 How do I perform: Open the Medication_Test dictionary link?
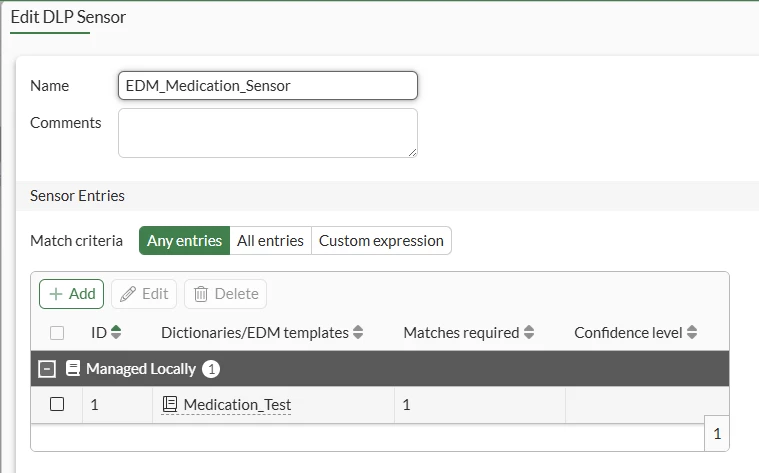pos(237,405)
